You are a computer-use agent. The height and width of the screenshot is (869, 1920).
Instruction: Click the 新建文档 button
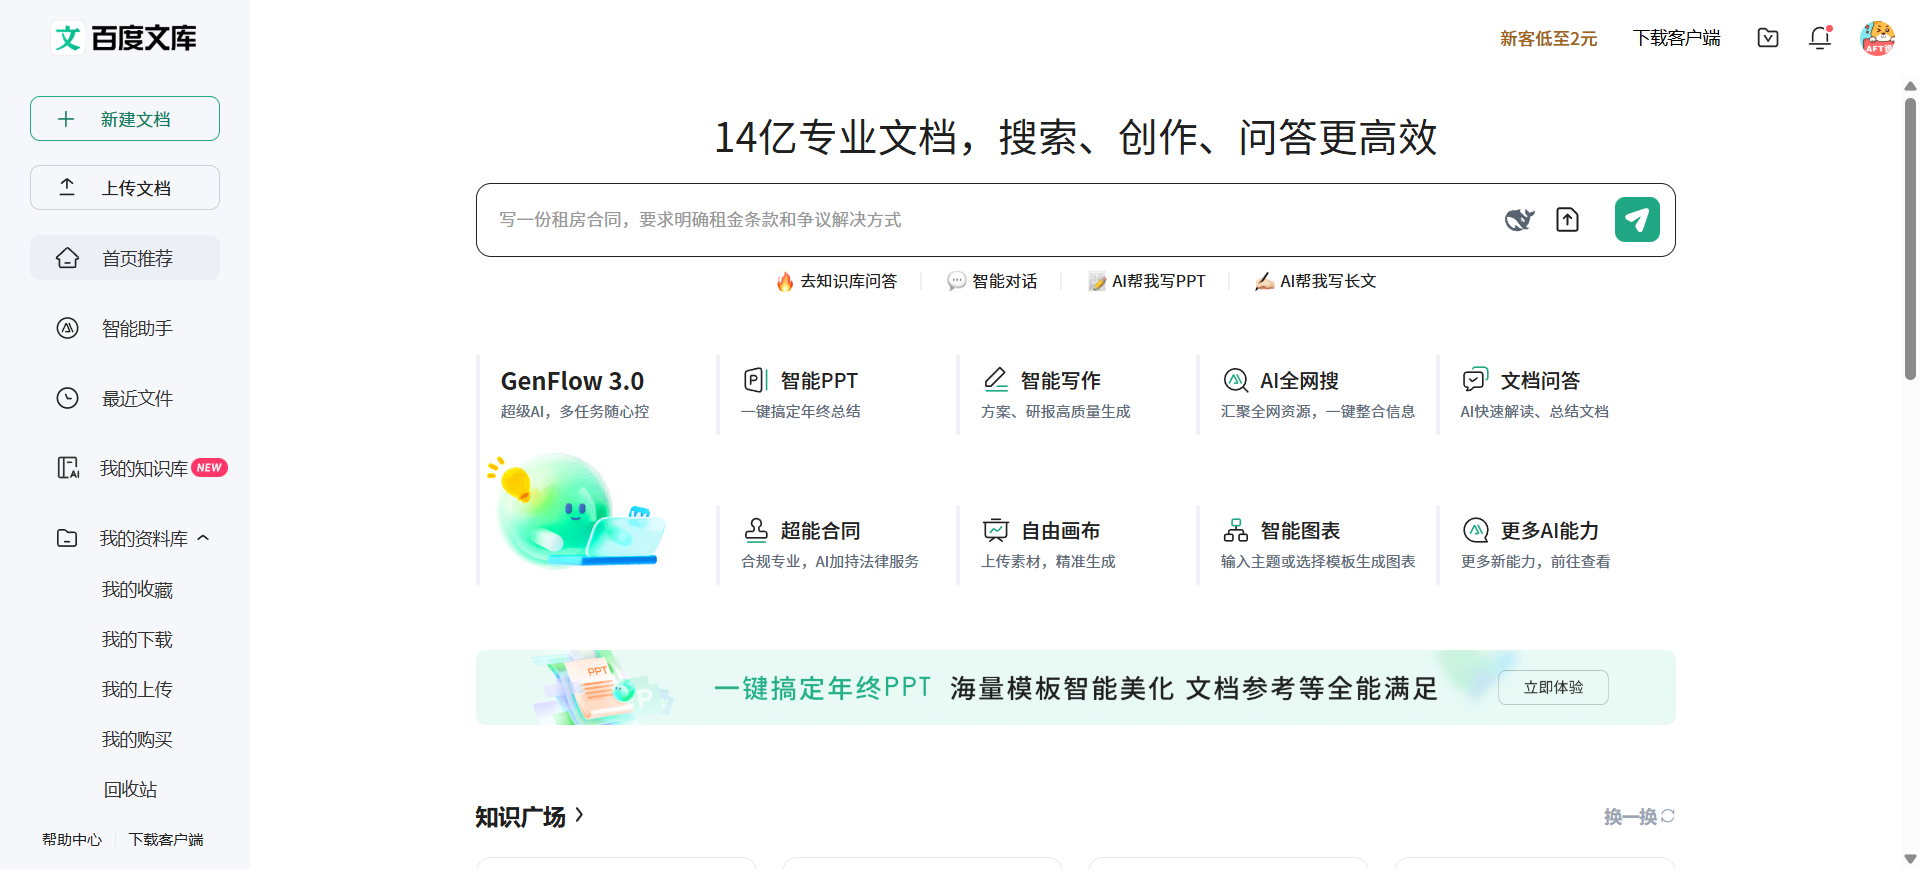pyautogui.click(x=125, y=119)
